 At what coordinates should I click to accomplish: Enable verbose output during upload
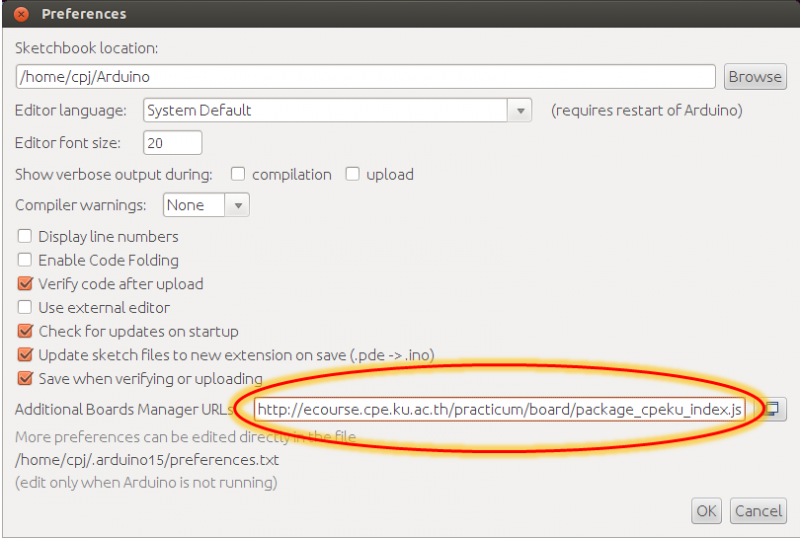[x=352, y=174]
